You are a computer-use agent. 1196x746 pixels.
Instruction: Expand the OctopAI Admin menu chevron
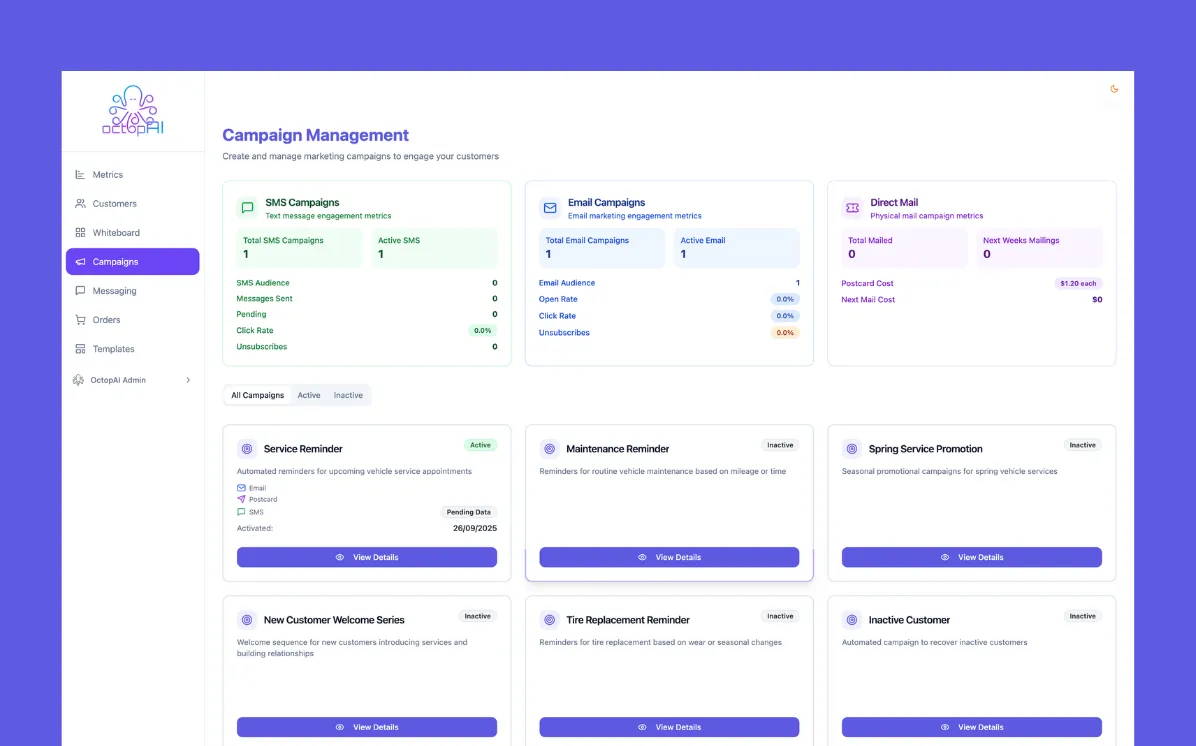188,380
